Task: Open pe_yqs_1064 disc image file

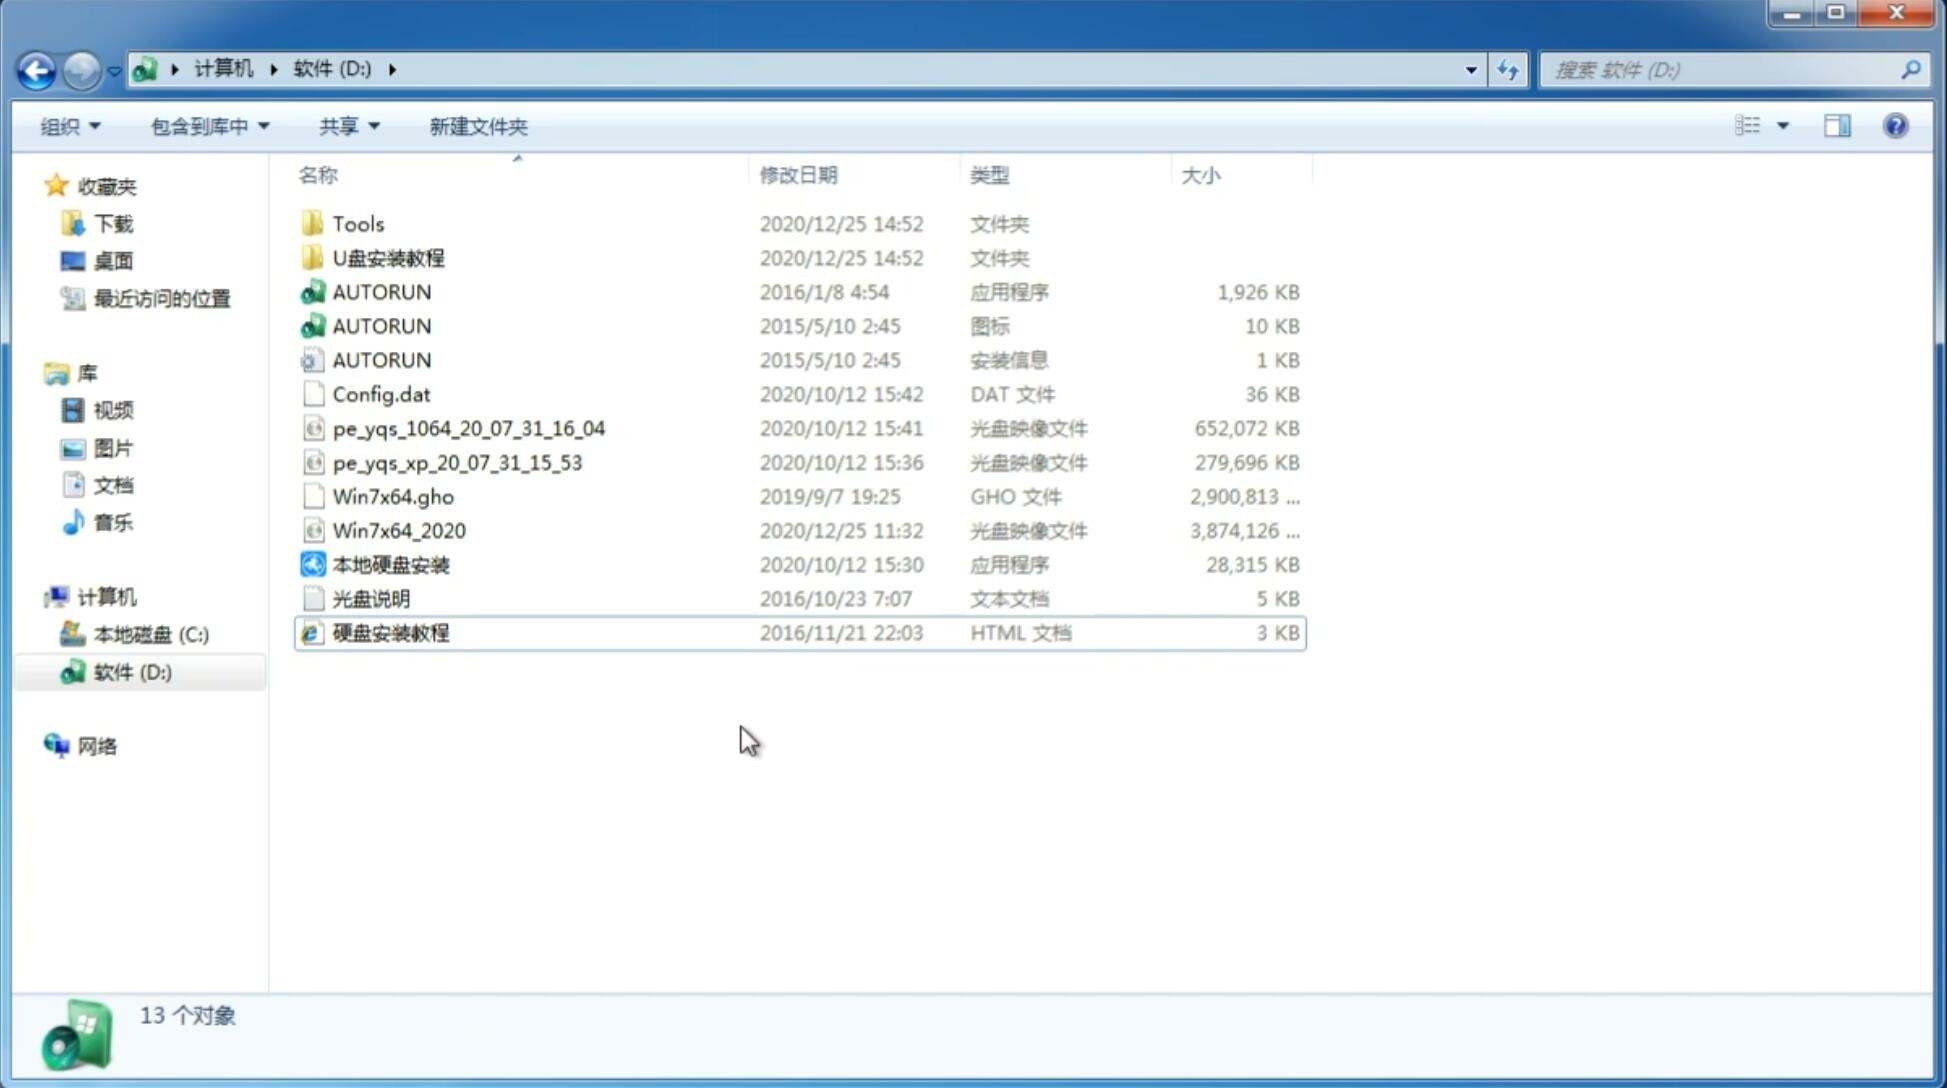Action: coord(469,428)
